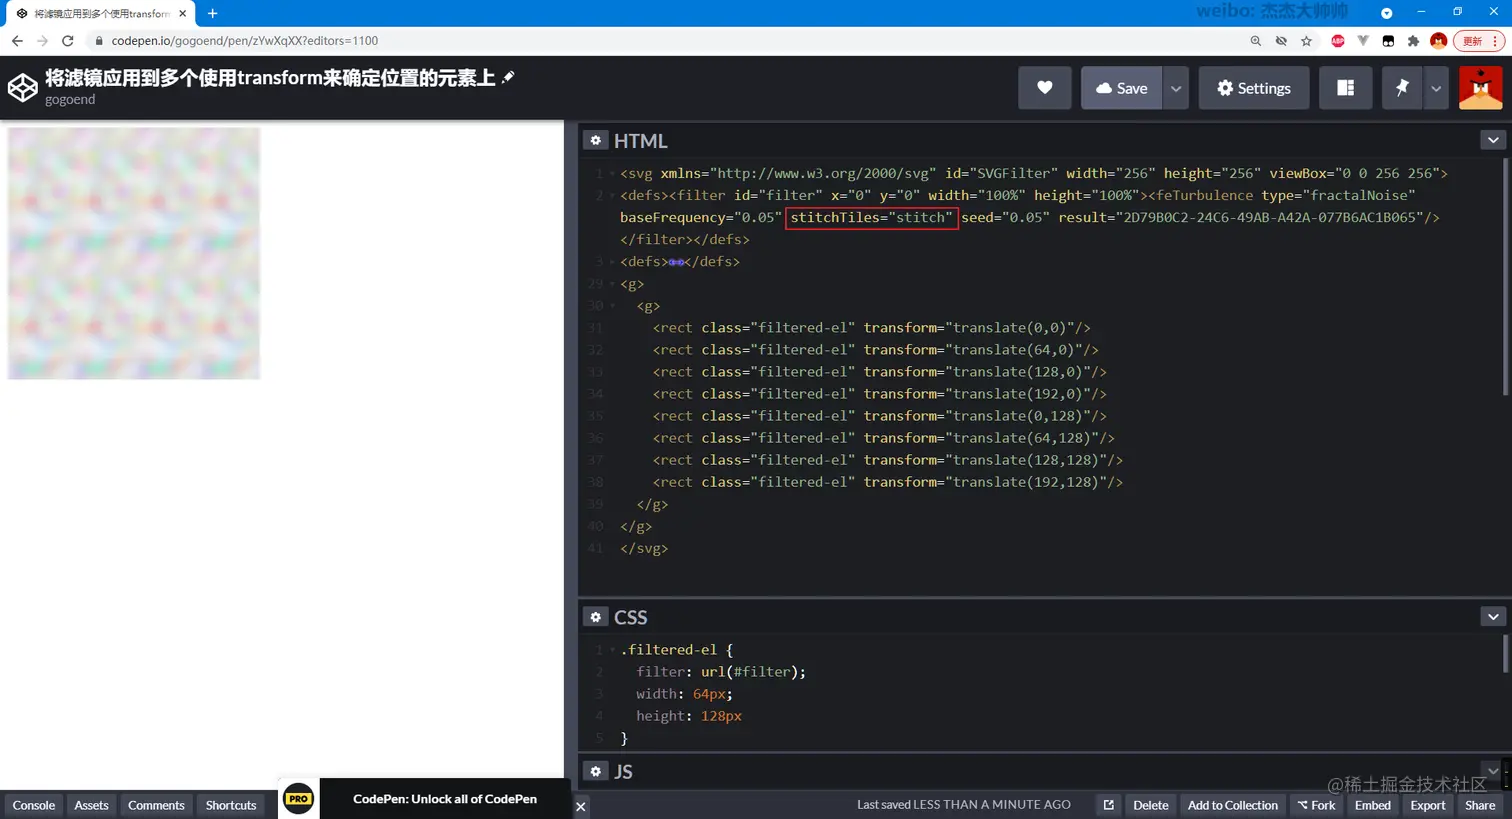Open the tab search dropdown in title bar
The image size is (1512, 819).
point(1386,13)
